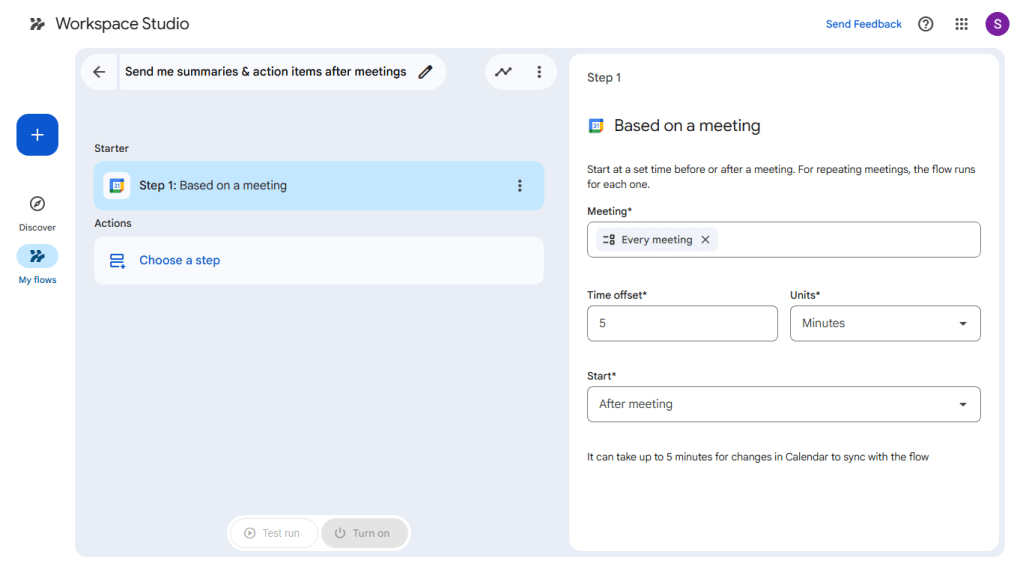Click the Discover label
The width and height of the screenshot is (1023, 575).
[37, 228]
